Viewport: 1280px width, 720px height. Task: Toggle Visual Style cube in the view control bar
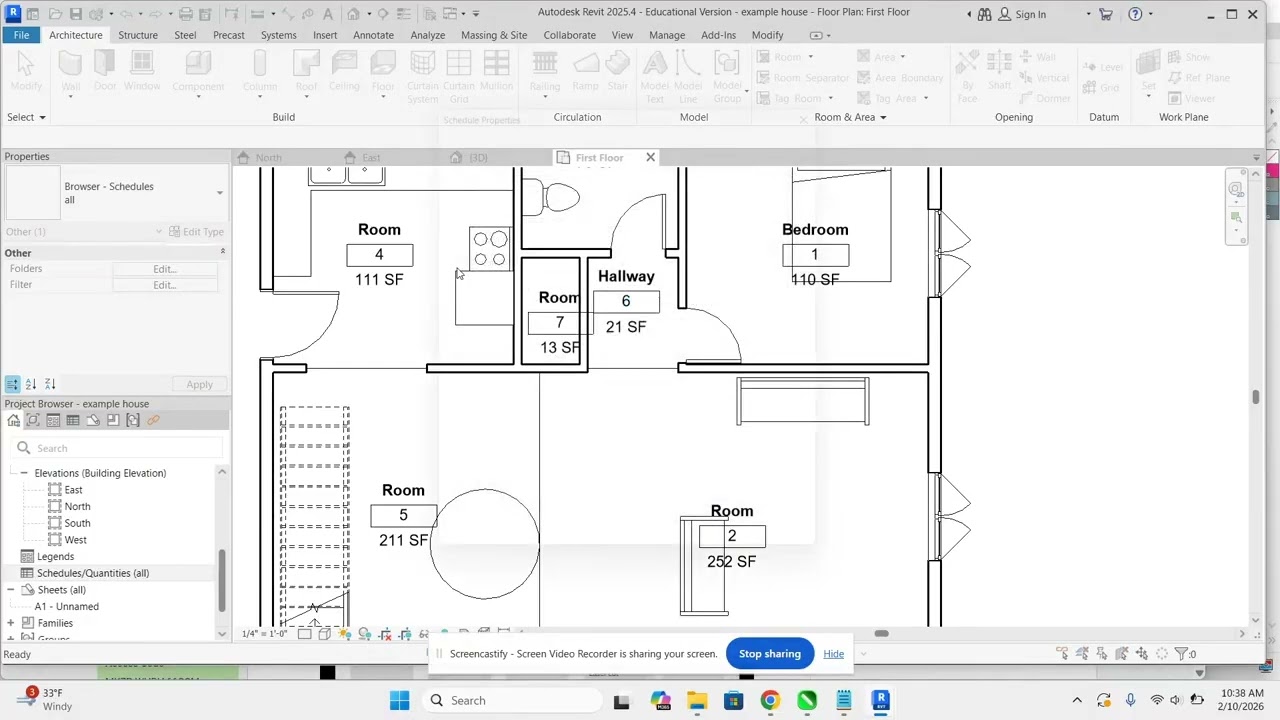tap(325, 634)
